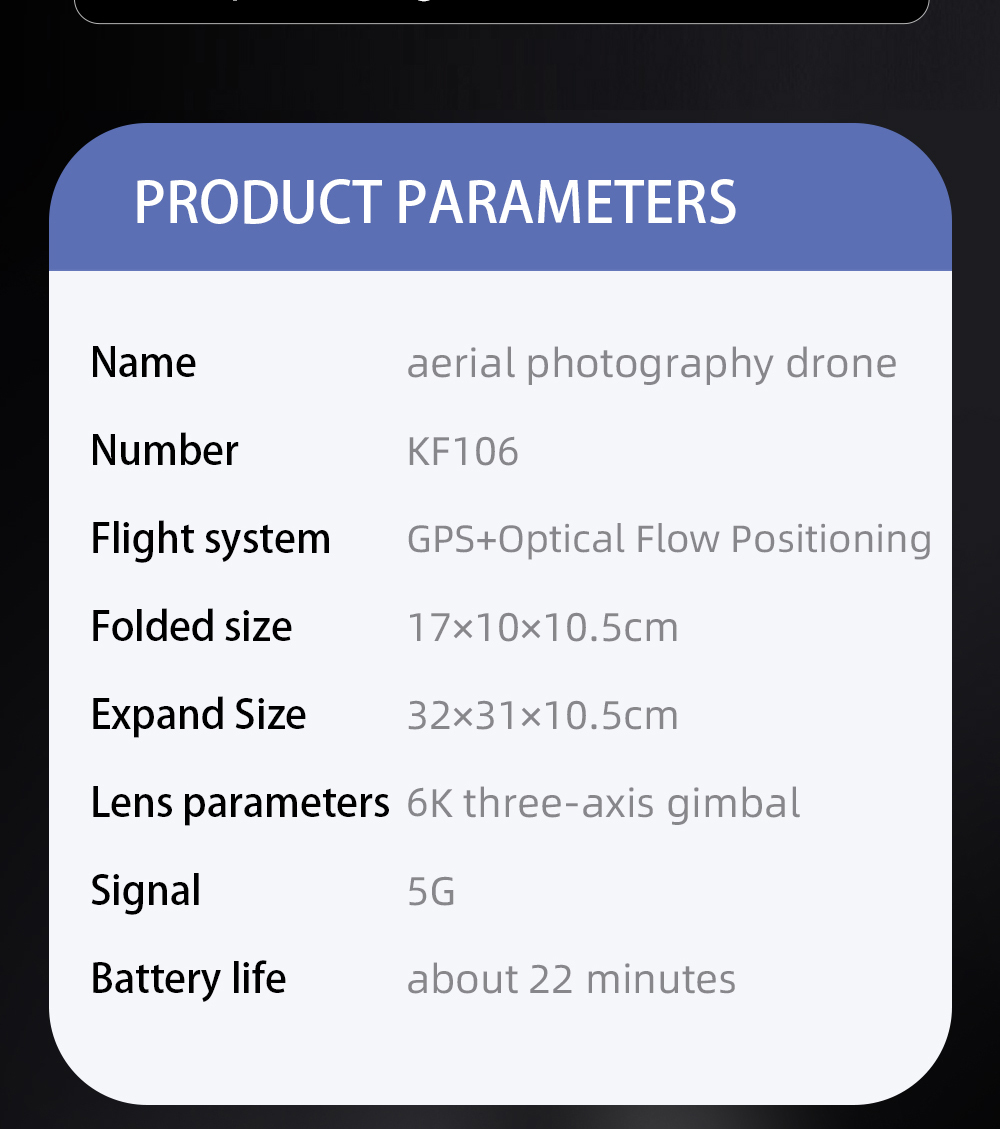Select the Lens parameters label
Viewport: 1000px width, 1129px height.
[x=239, y=803]
